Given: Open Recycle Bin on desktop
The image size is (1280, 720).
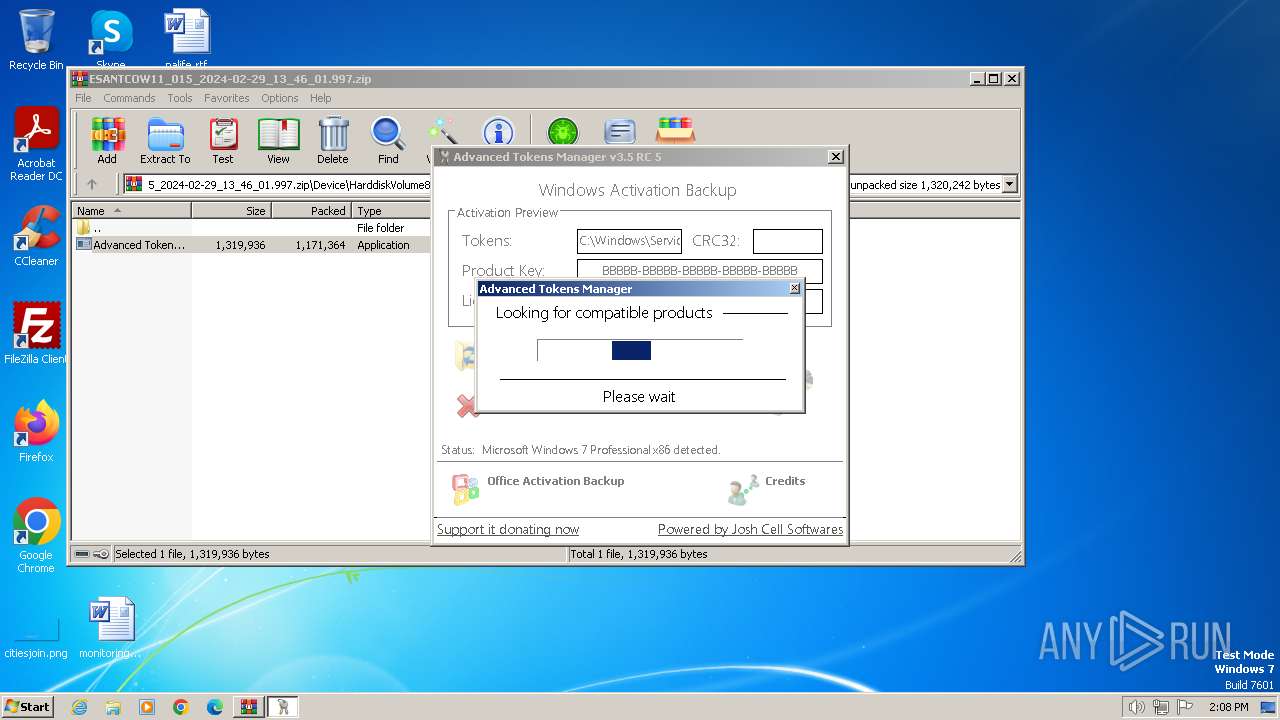Looking at the screenshot, I should 36,40.
